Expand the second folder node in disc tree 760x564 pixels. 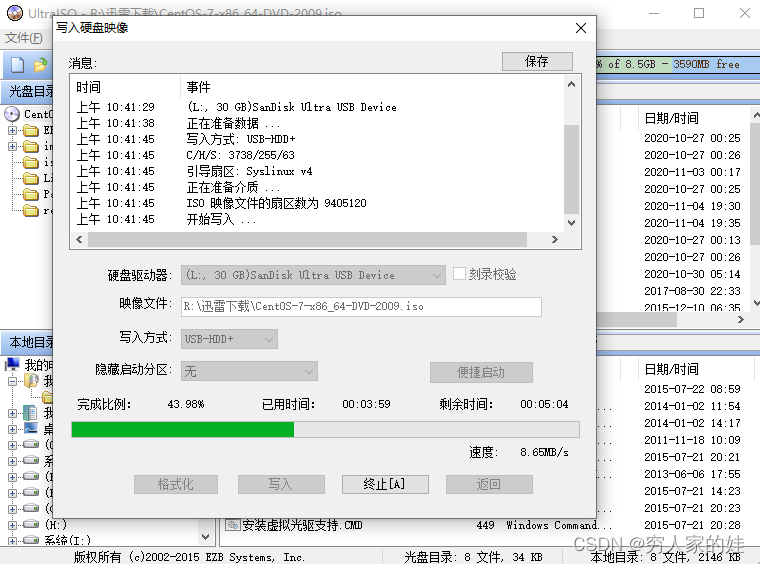pos(12,146)
